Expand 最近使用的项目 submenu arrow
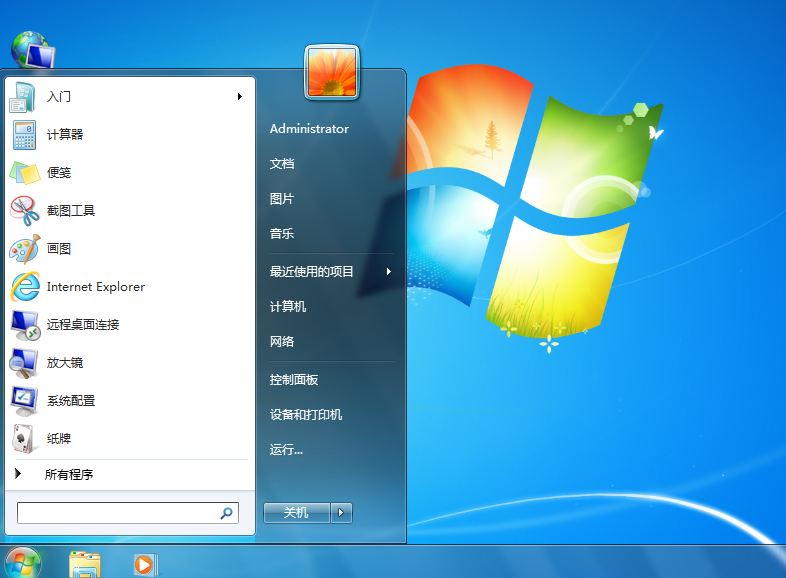 (388, 271)
